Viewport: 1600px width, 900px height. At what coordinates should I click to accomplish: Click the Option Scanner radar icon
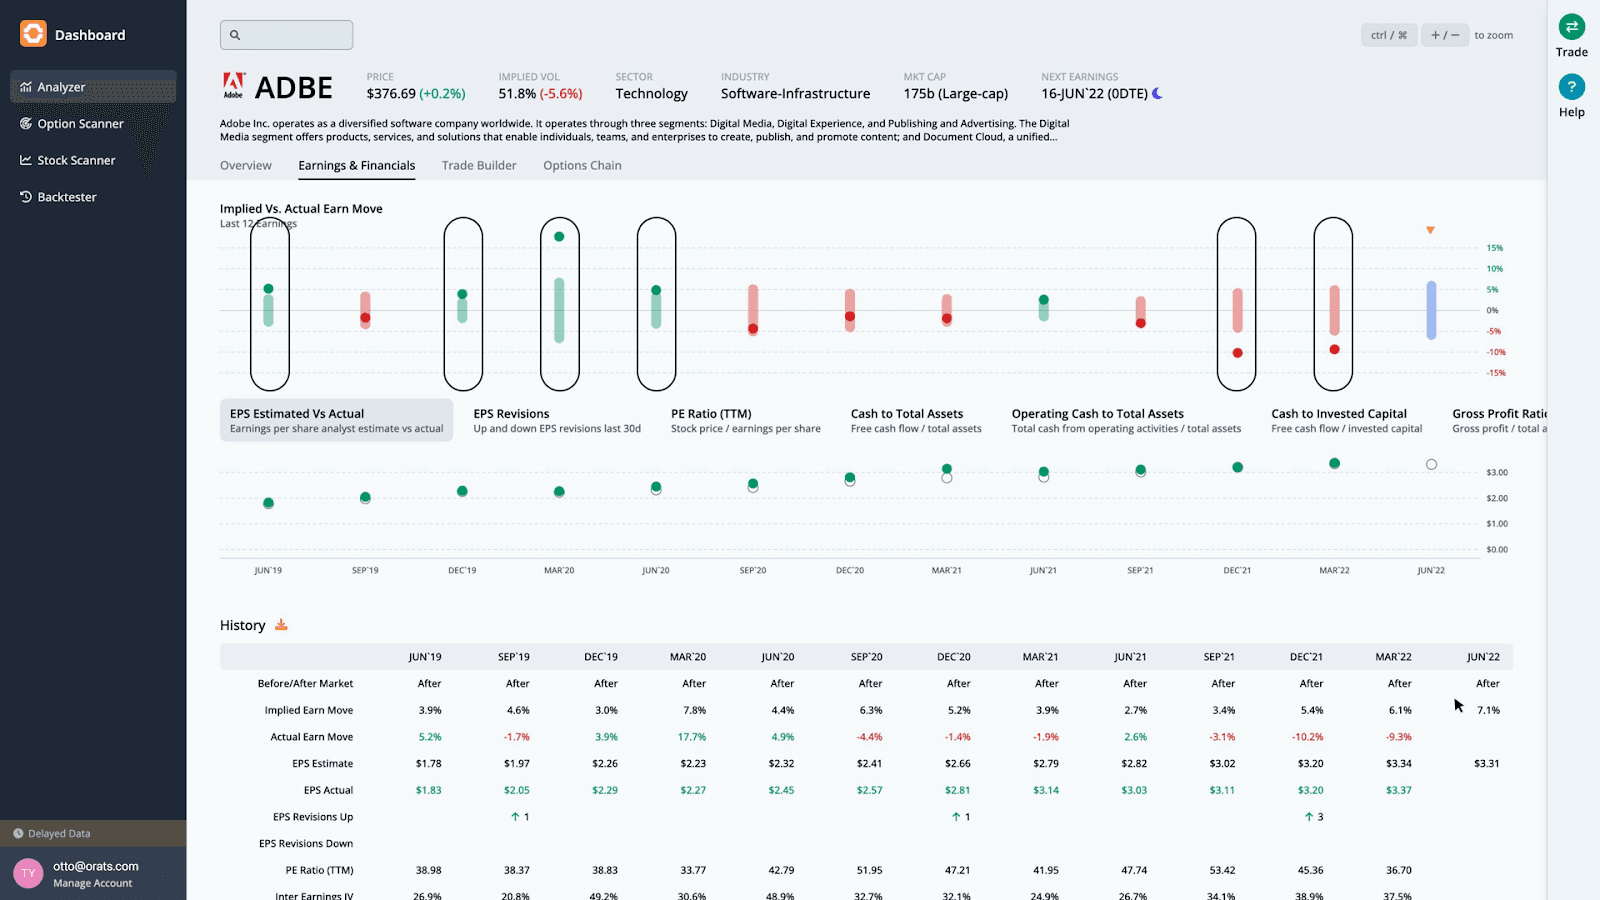pyautogui.click(x=26, y=124)
